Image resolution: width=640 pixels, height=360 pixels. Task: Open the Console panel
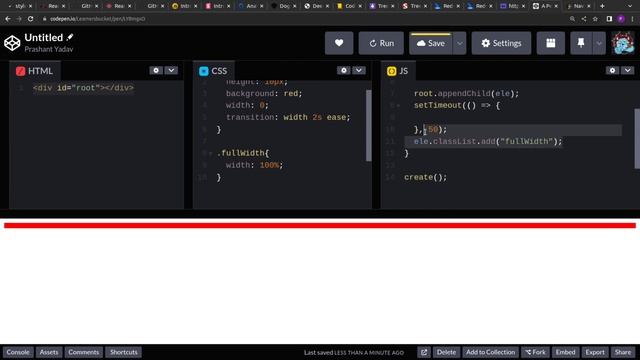[18, 352]
